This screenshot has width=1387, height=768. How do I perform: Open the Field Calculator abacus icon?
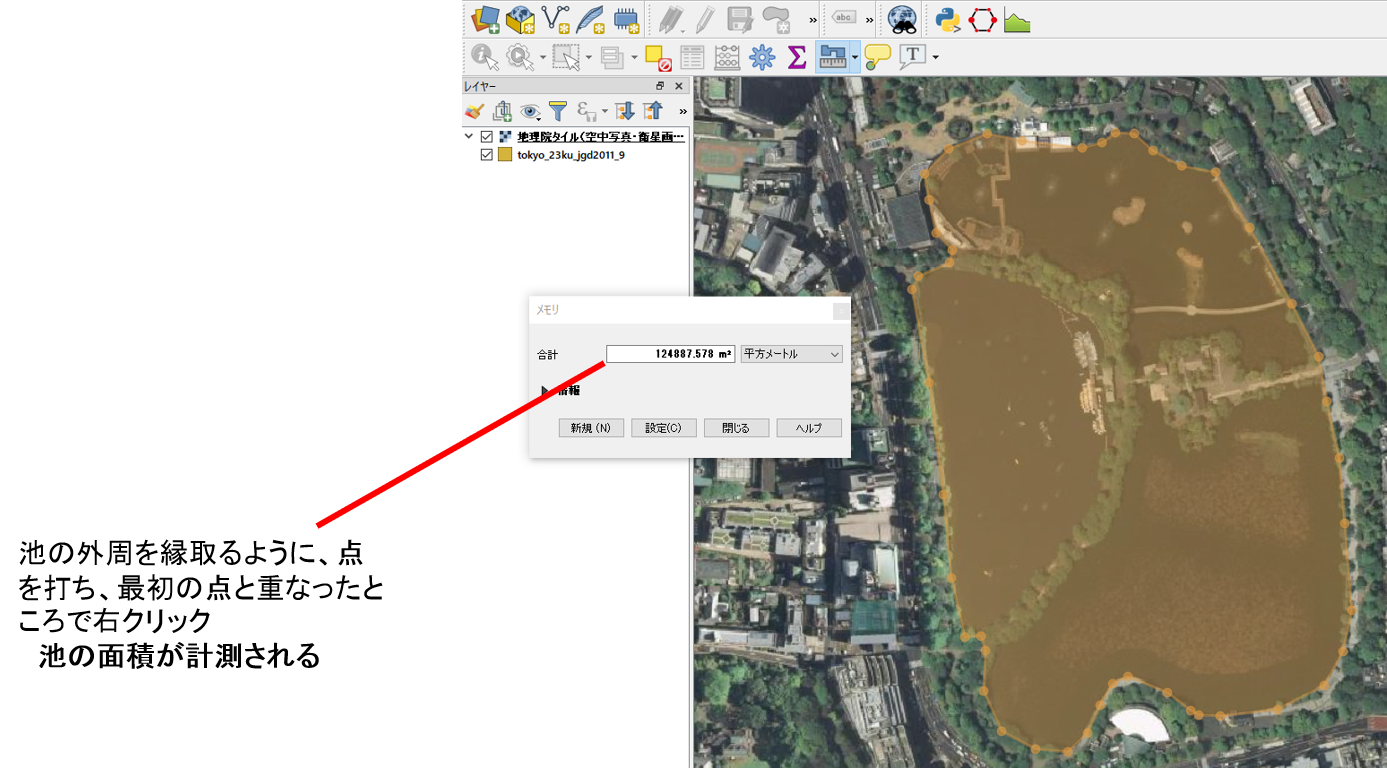[727, 57]
